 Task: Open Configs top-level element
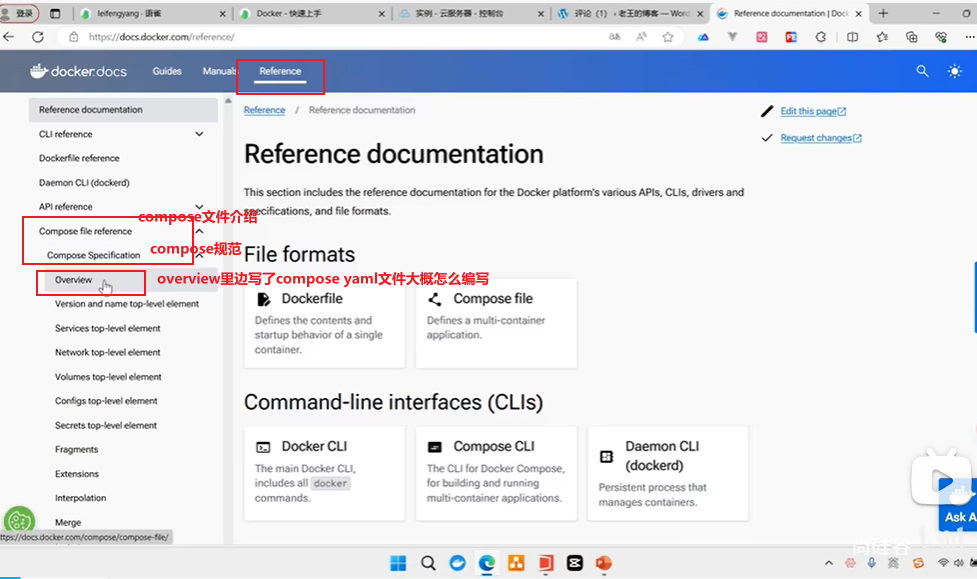pyautogui.click(x=106, y=401)
